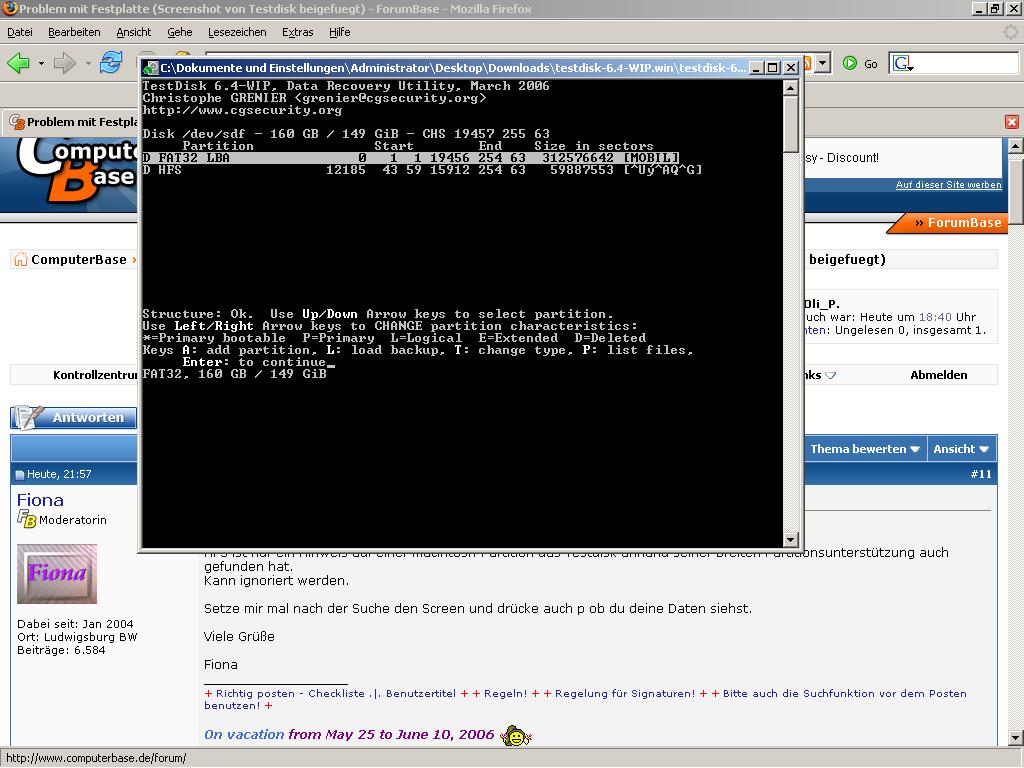Image resolution: width=1024 pixels, height=768 pixels.
Task: Open the 'Benutzertitel' signature link
Action: tap(421, 694)
